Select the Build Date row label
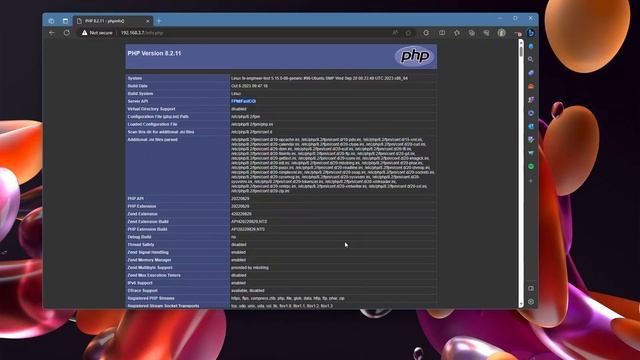Screen dimensions: 640x360 click(137, 86)
